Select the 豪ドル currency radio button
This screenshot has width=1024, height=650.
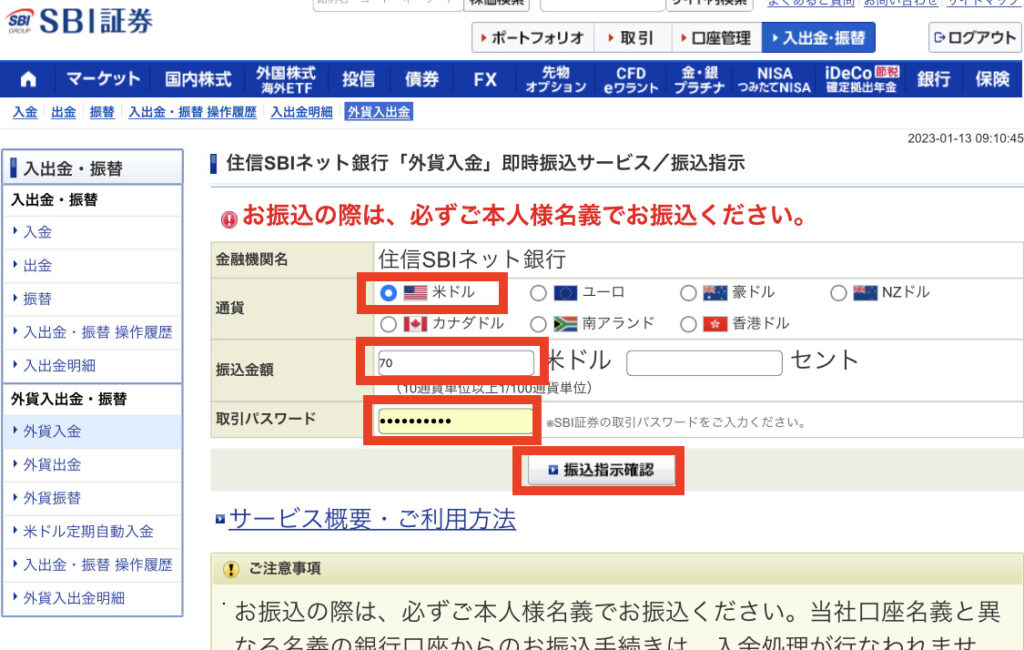click(x=688, y=293)
